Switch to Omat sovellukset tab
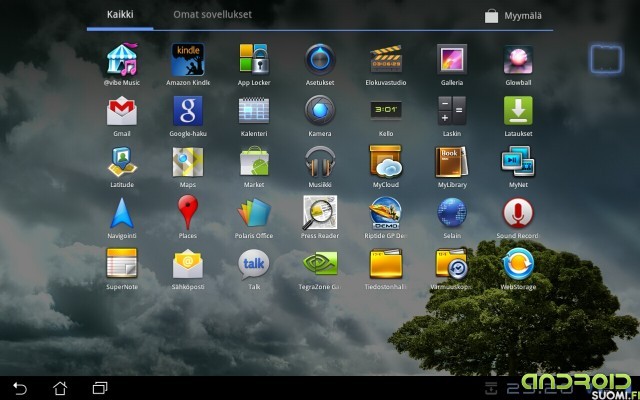Image resolution: width=640 pixels, height=400 pixels. point(213,15)
